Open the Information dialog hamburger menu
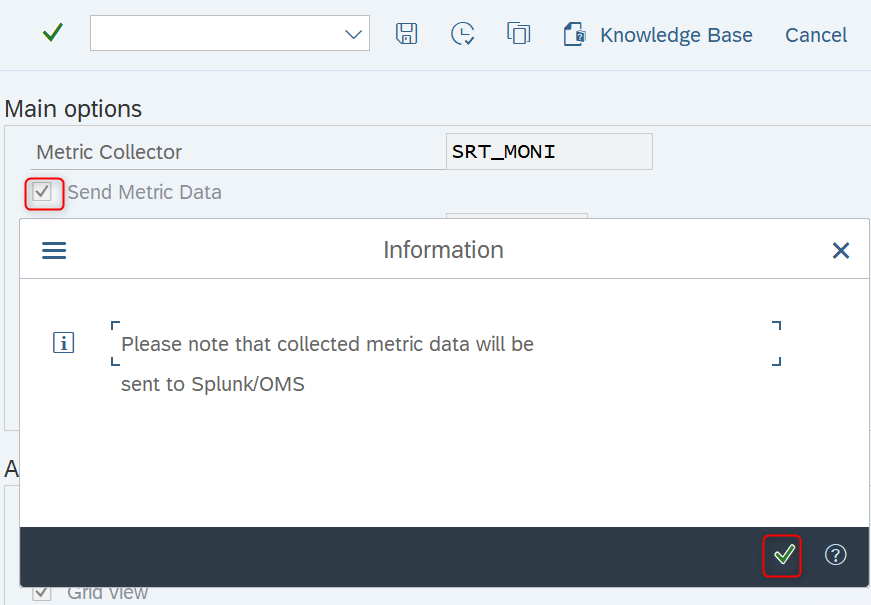Viewport: 871px width, 605px height. point(54,251)
